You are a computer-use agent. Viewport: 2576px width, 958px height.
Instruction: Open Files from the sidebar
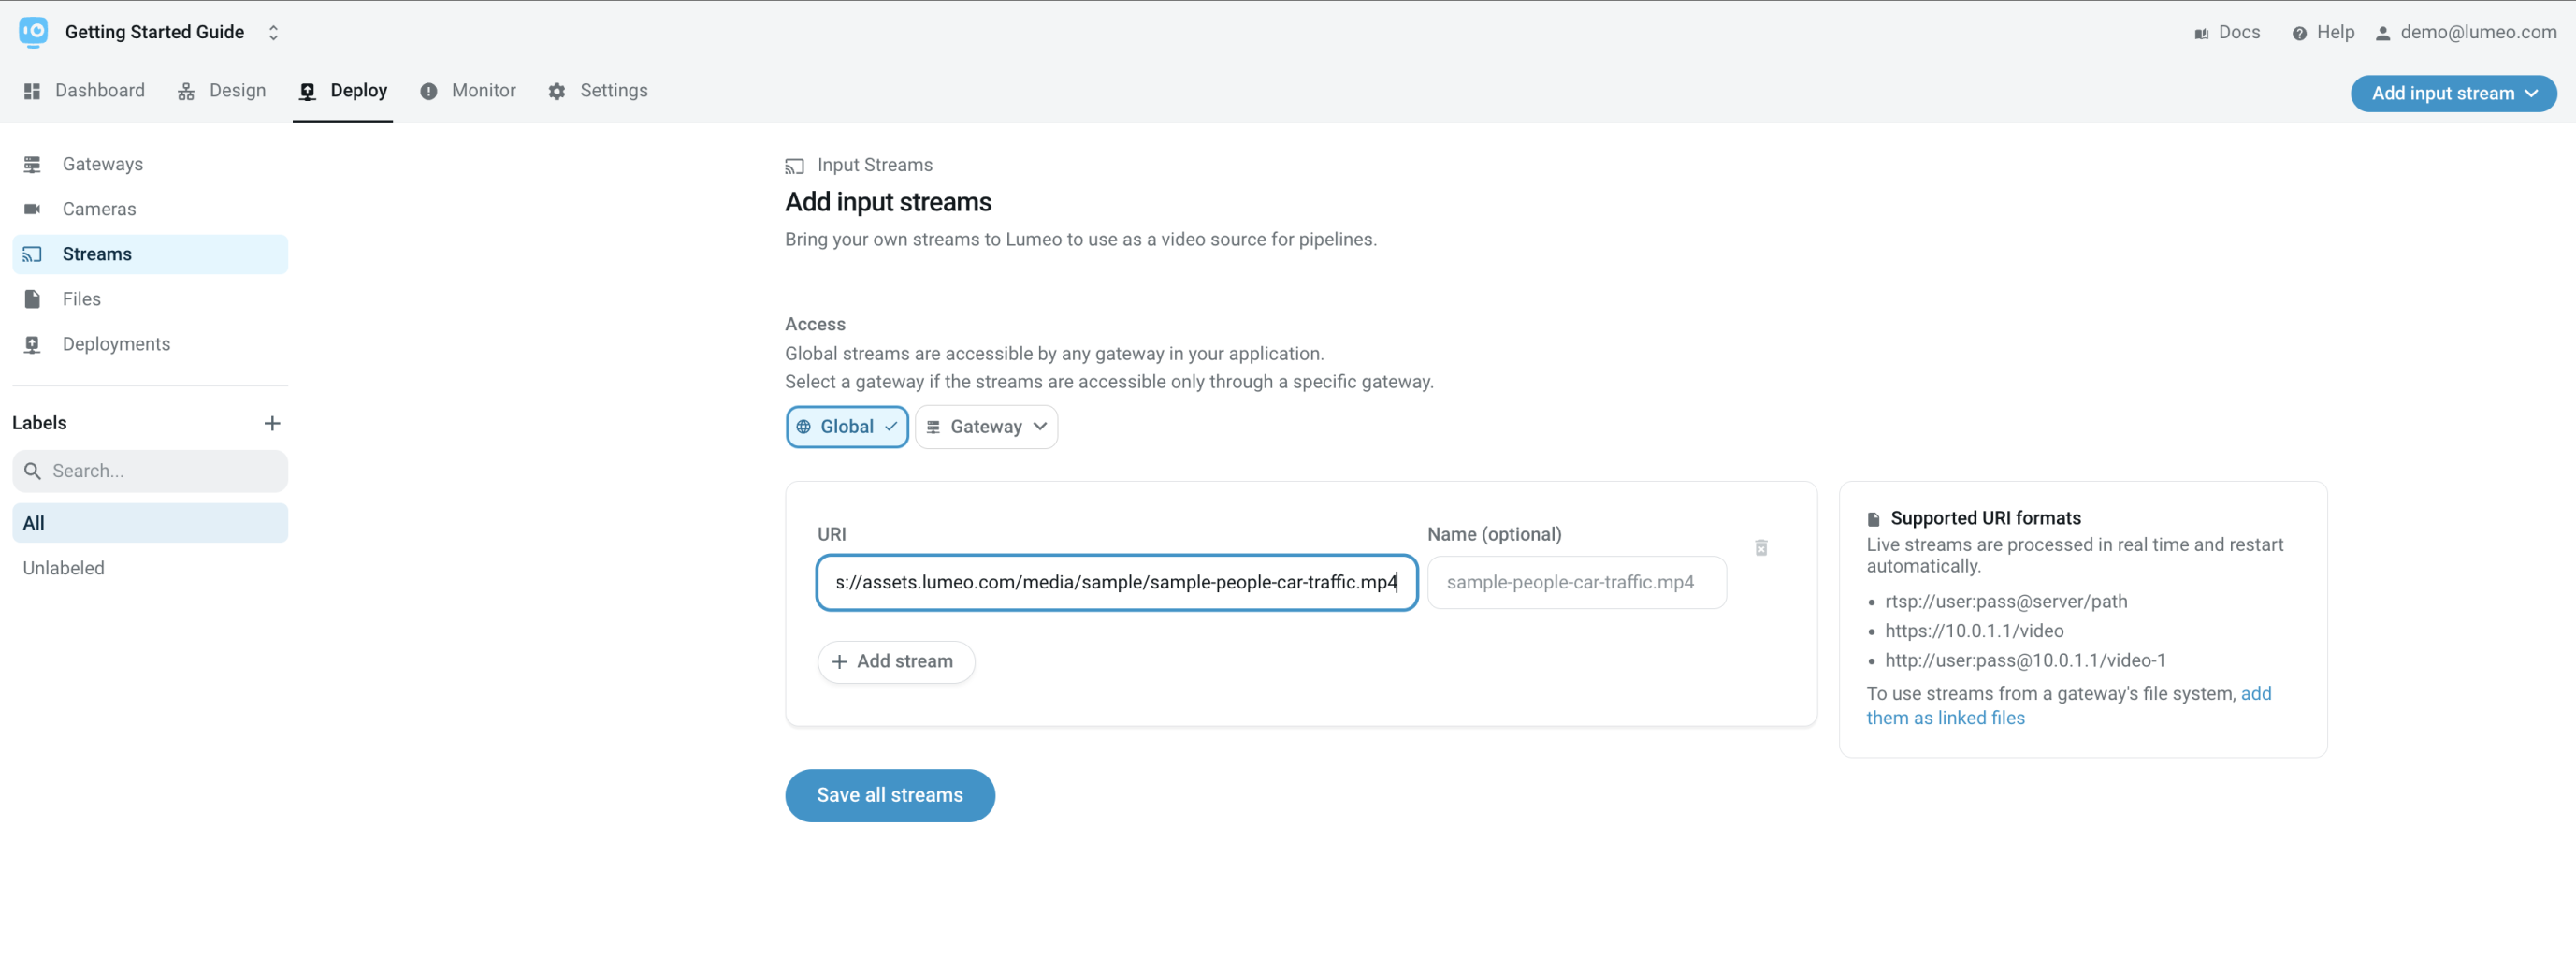click(81, 299)
